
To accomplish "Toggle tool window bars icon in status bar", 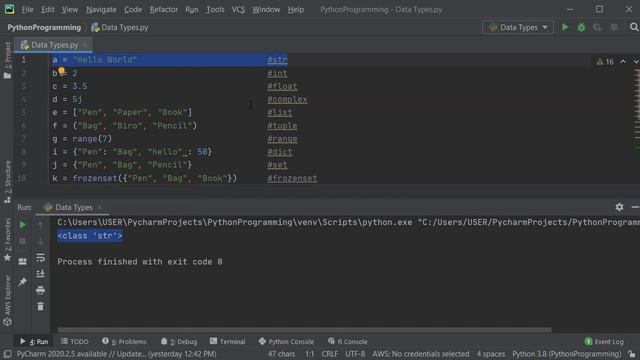I will tap(7, 354).
